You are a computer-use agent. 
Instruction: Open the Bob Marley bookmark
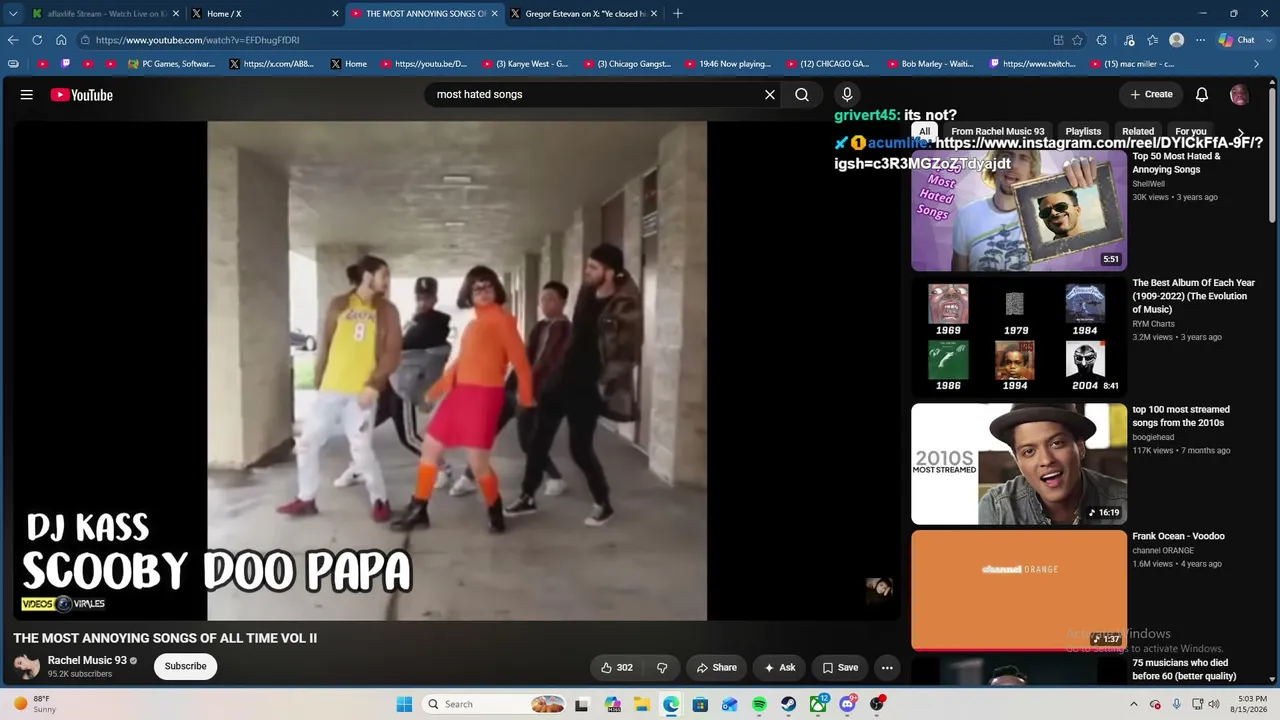(x=930, y=64)
